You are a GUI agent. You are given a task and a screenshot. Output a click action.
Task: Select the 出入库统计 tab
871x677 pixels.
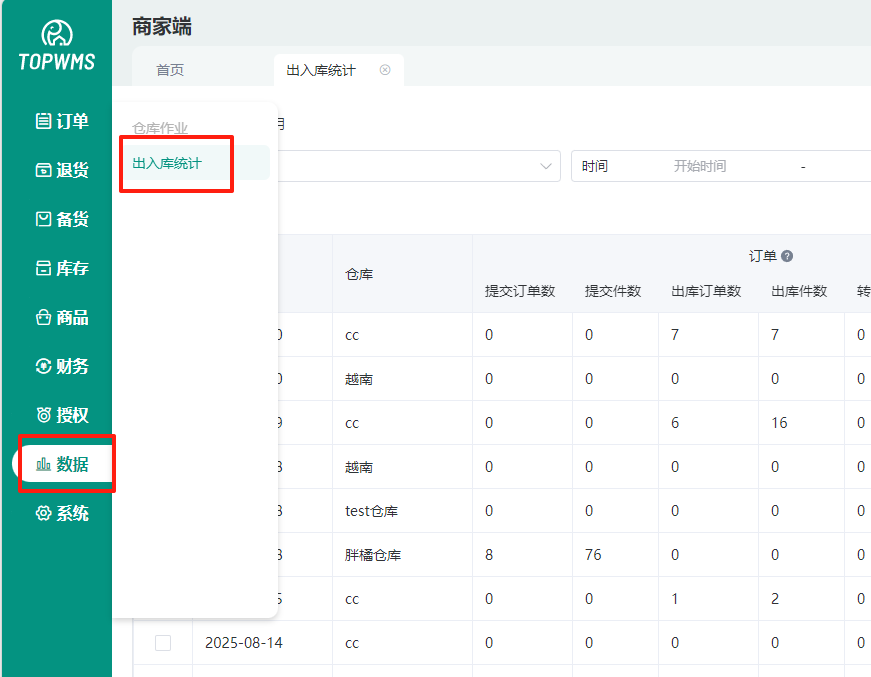pos(321,70)
